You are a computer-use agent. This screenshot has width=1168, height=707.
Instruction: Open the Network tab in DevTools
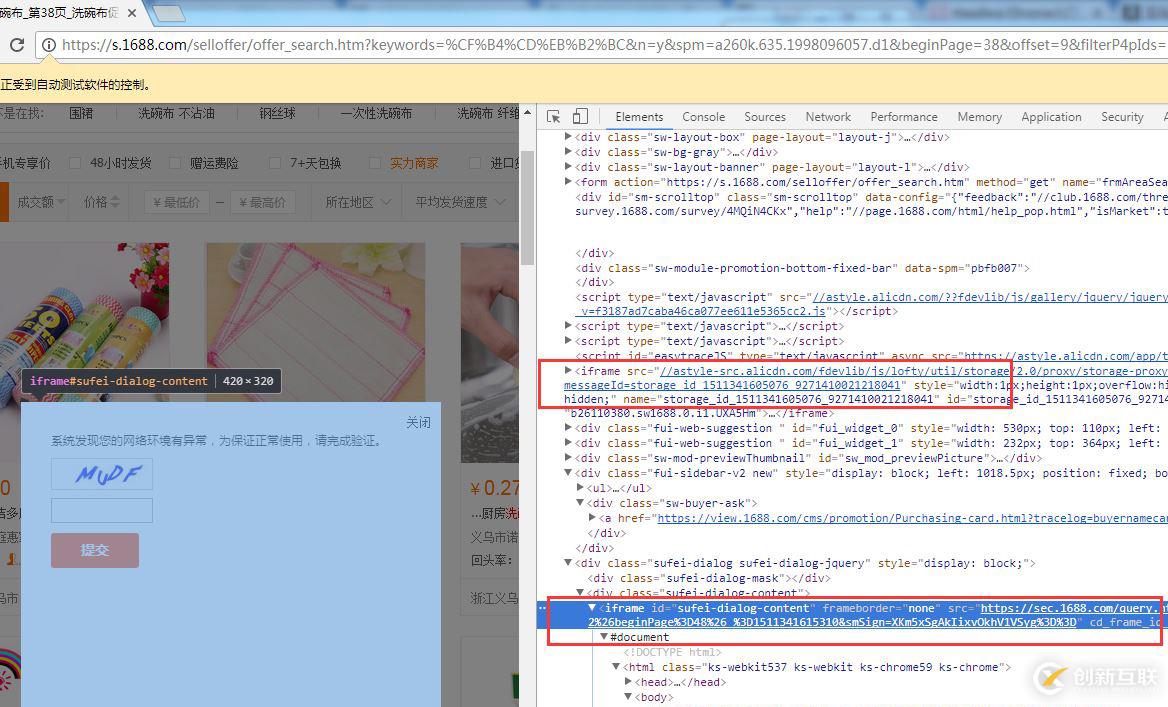[828, 117]
